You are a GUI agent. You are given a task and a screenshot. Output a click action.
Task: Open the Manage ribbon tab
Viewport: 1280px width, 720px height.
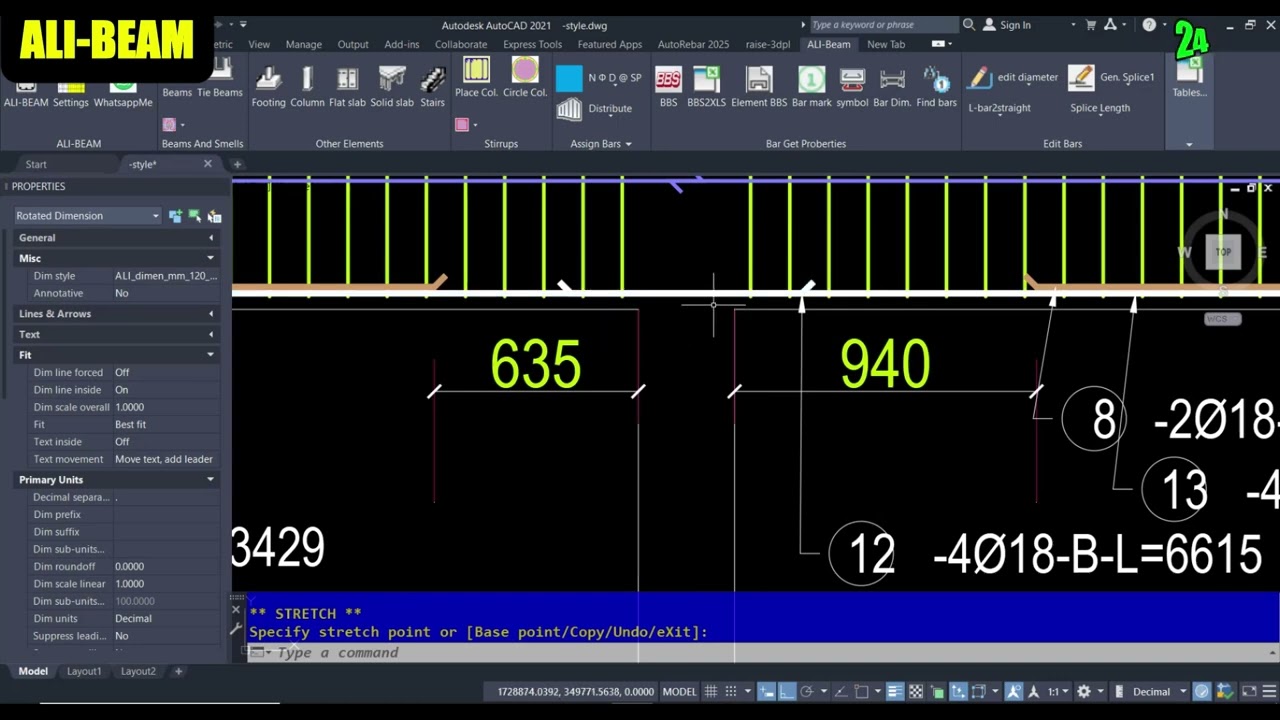pyautogui.click(x=303, y=44)
